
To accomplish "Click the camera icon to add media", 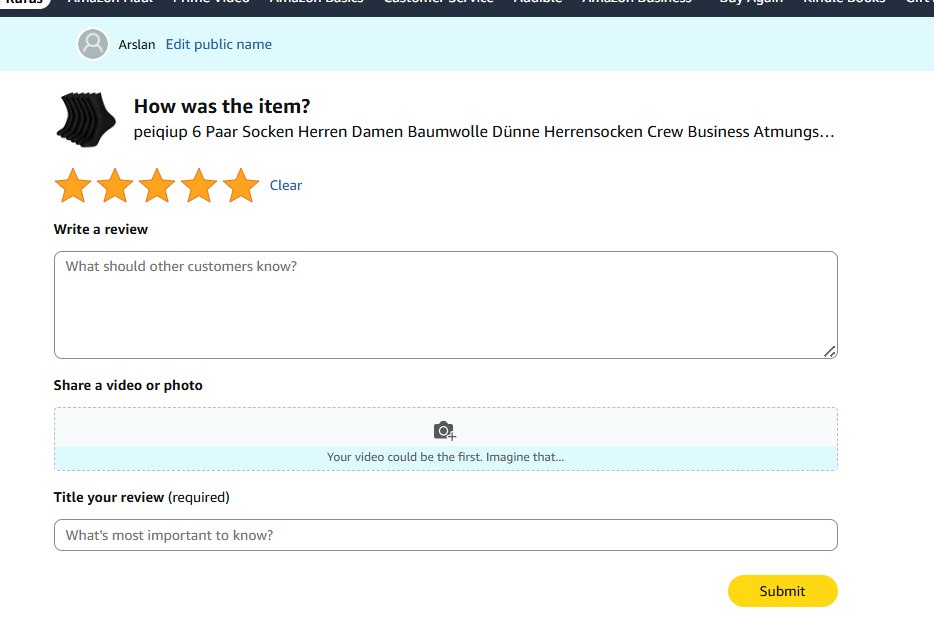I will click(x=445, y=430).
